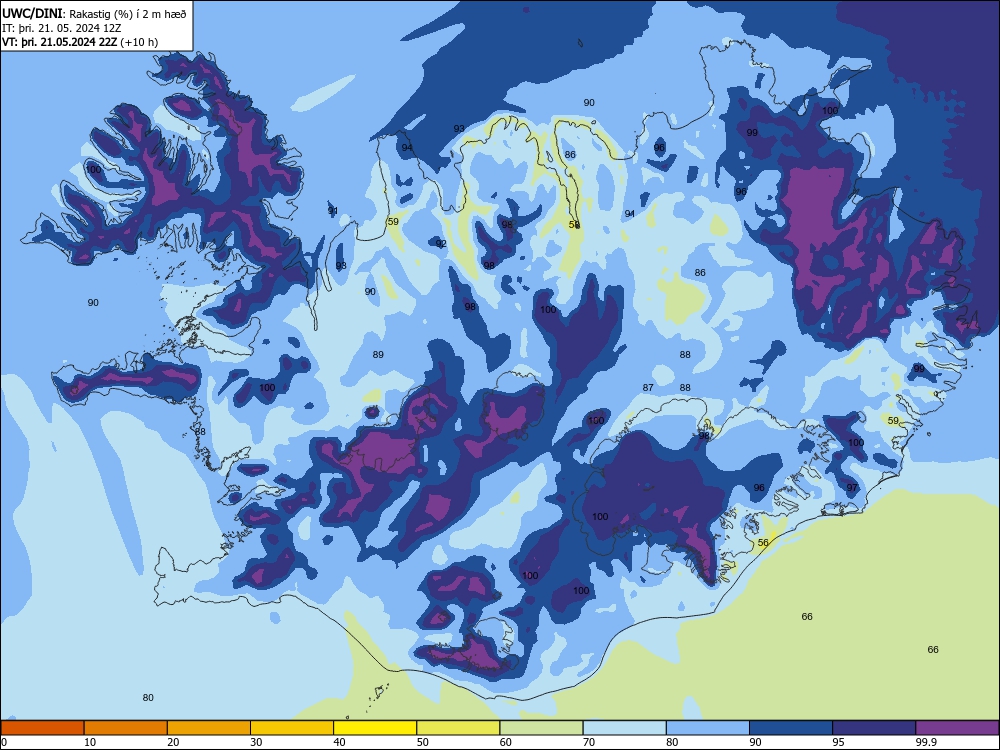Click the orange 10–20 legend swatch

(126, 728)
